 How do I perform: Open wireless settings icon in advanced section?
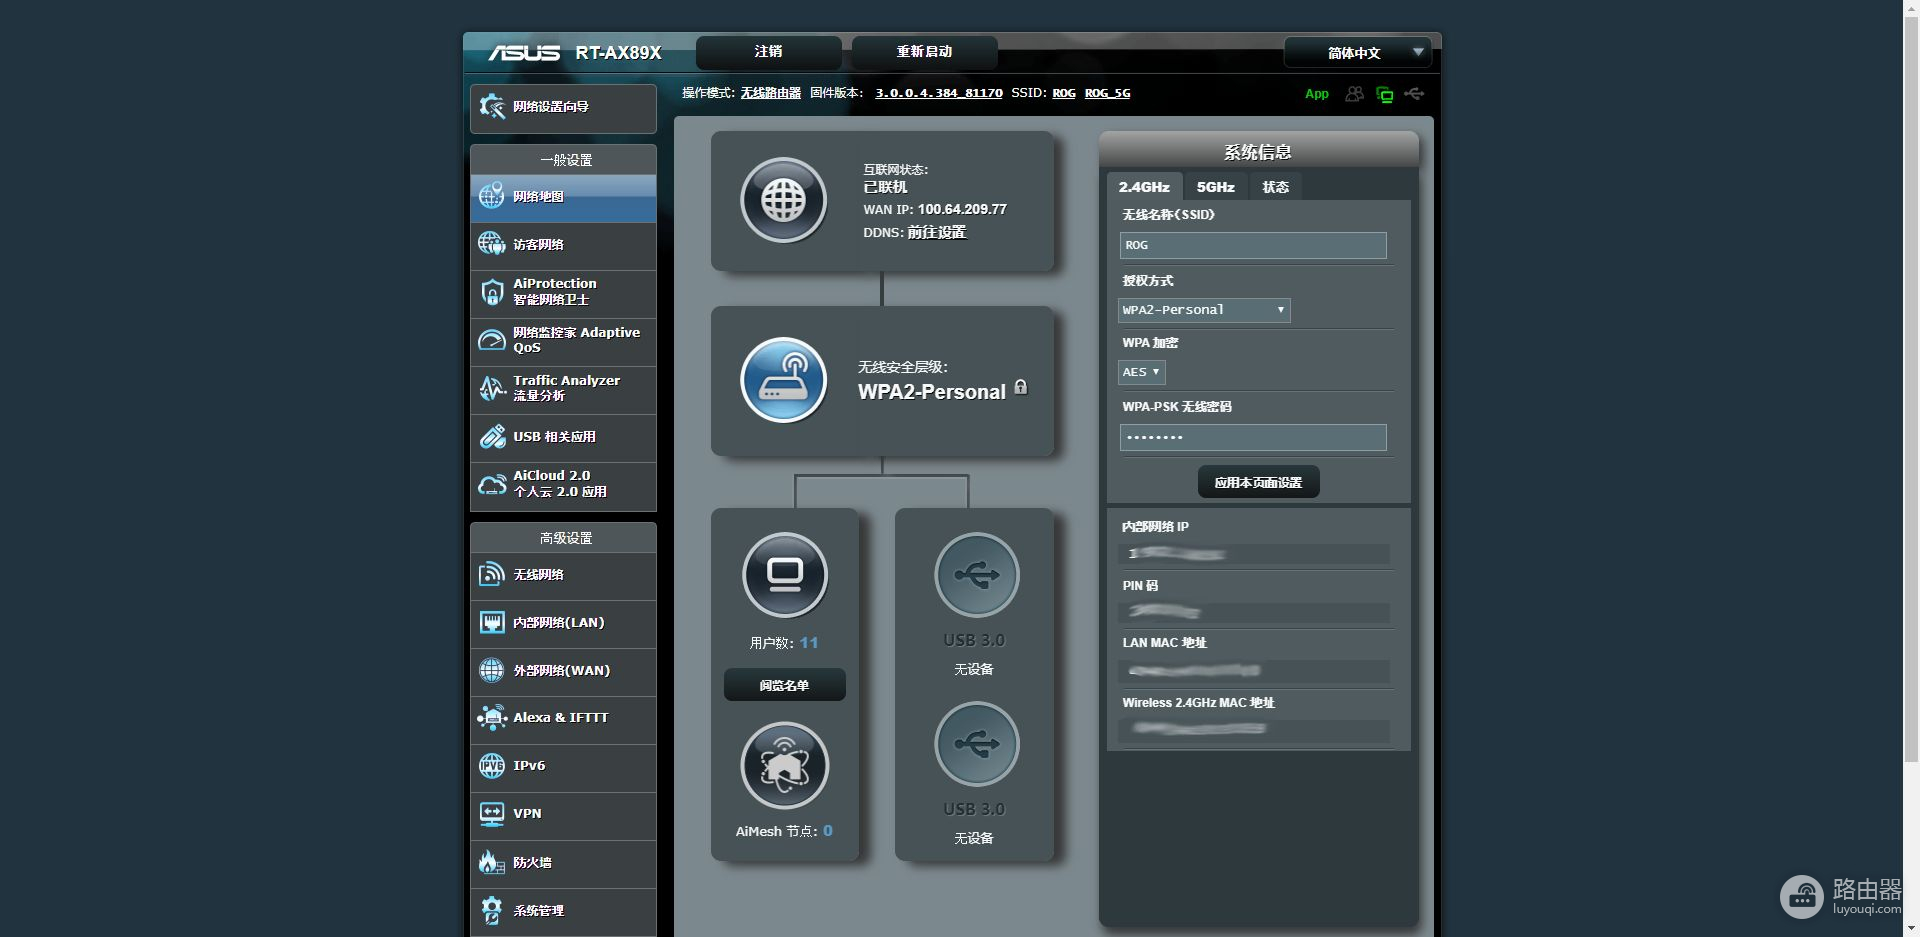tap(491, 574)
